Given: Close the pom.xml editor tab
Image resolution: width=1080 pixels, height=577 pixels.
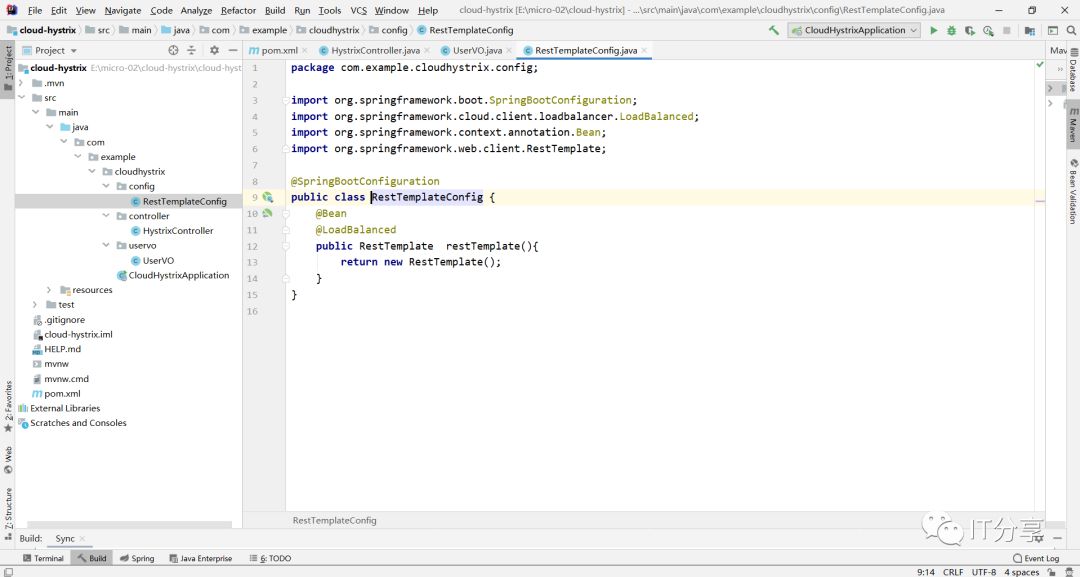Looking at the screenshot, I should pyautogui.click(x=304, y=50).
